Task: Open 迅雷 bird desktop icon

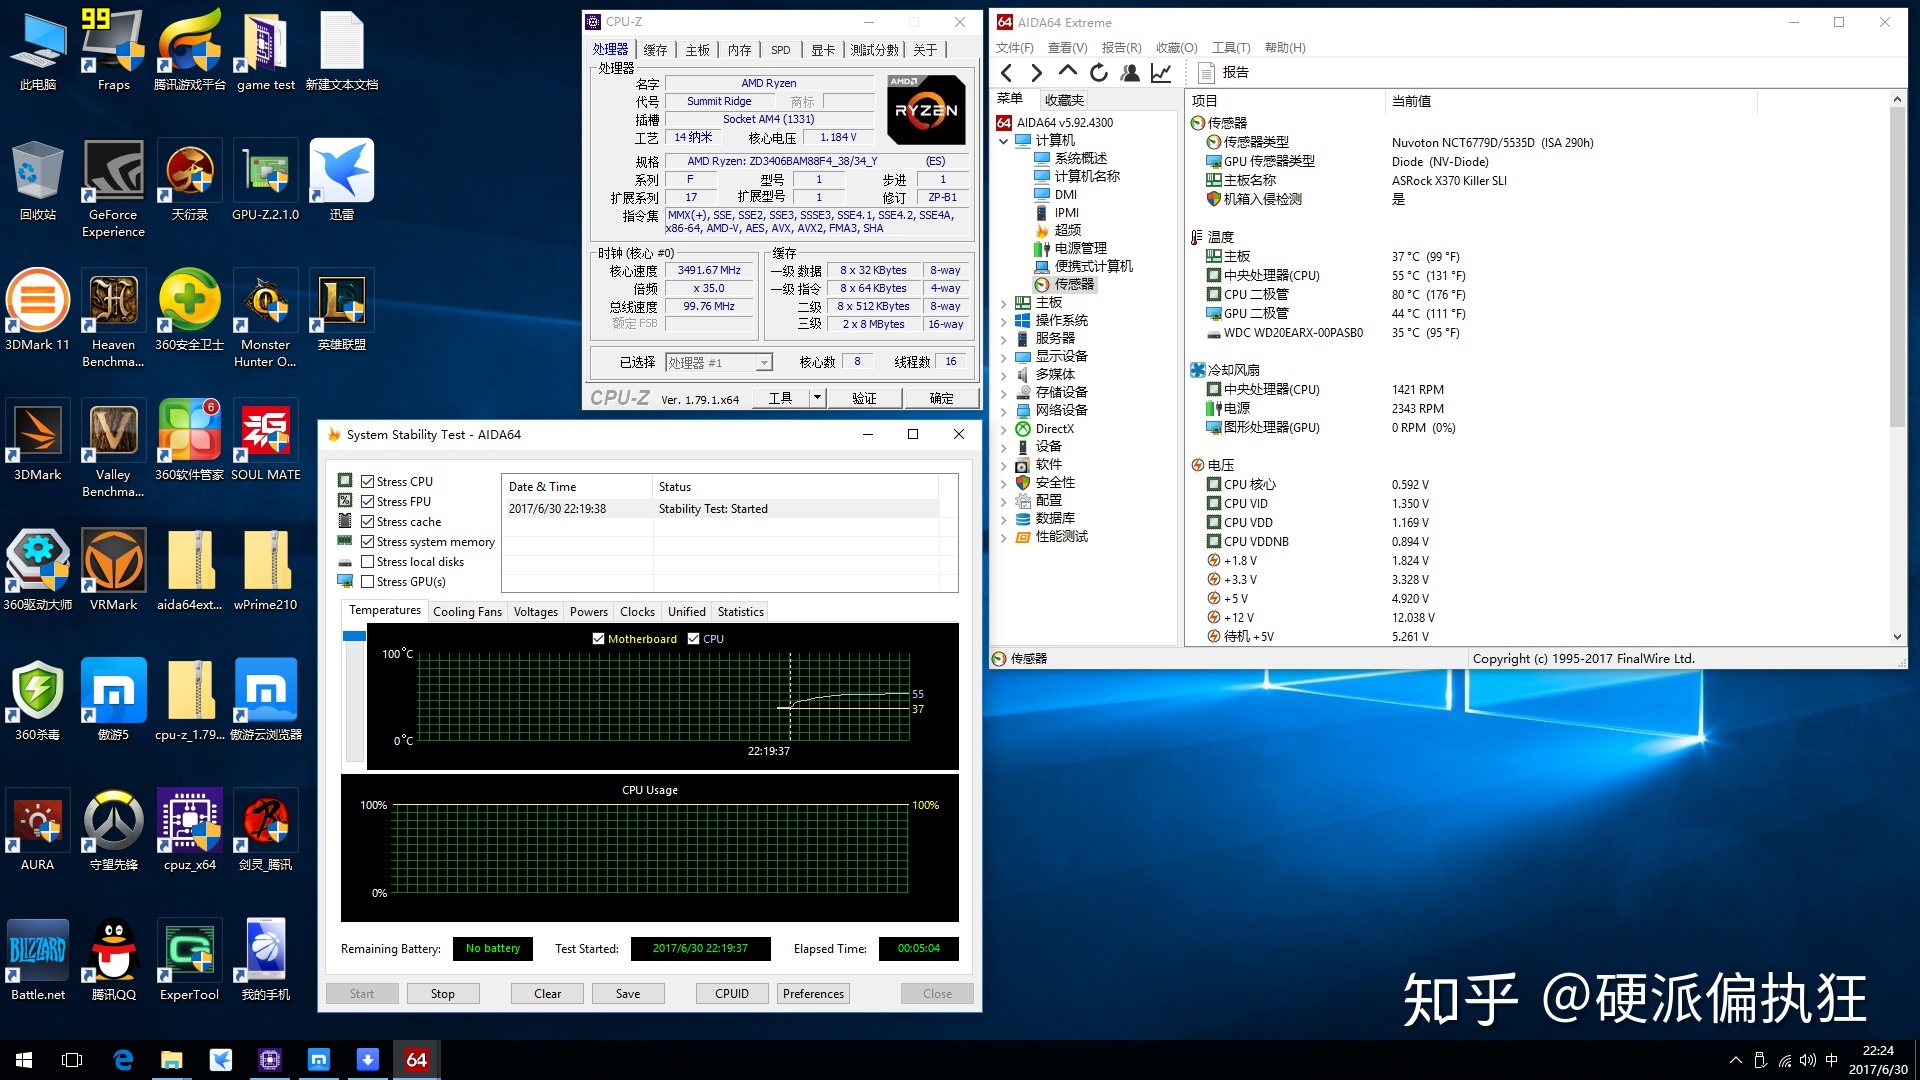Action: point(341,180)
